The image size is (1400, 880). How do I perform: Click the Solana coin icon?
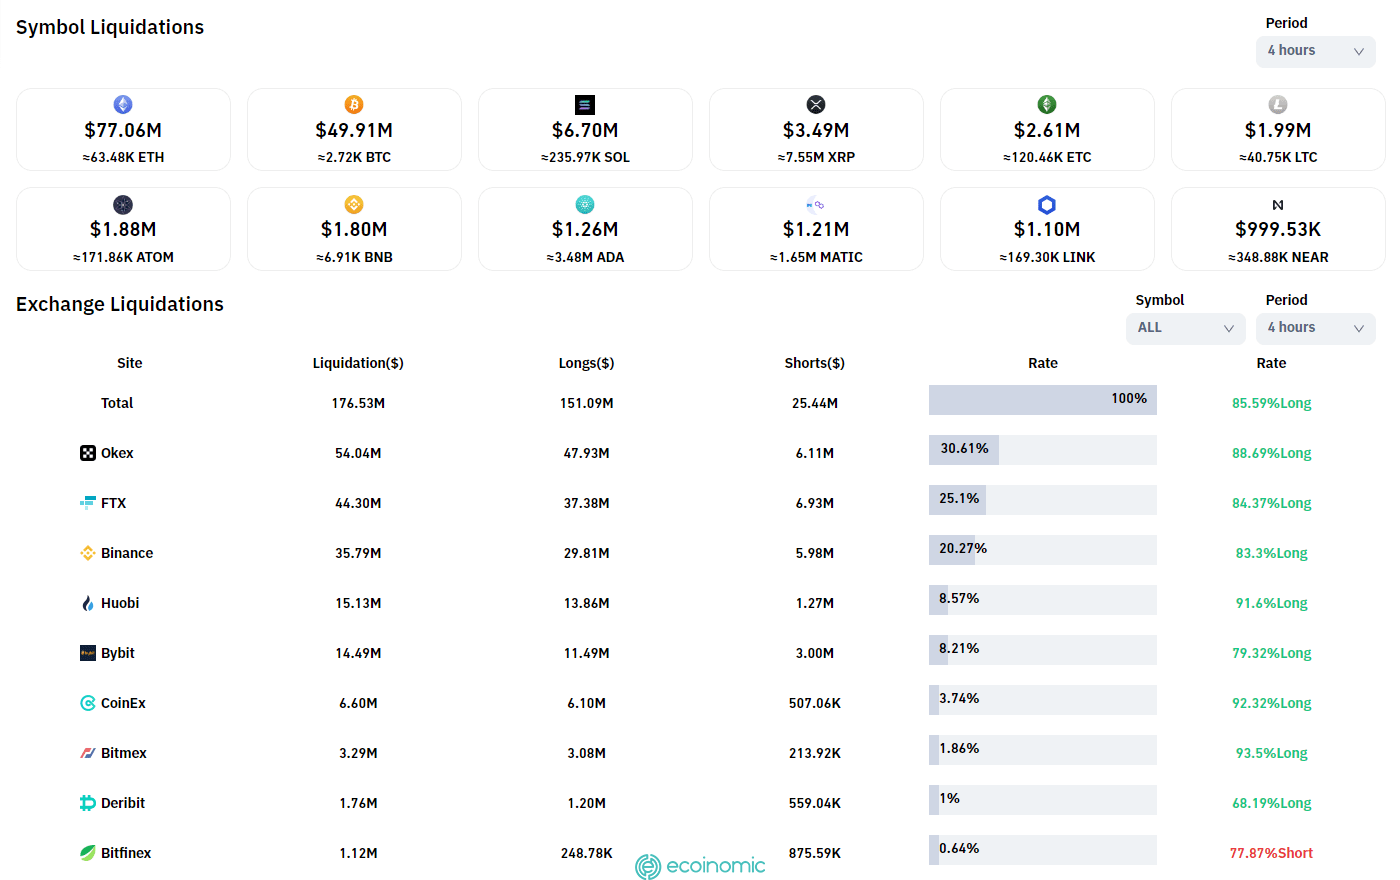coord(585,104)
